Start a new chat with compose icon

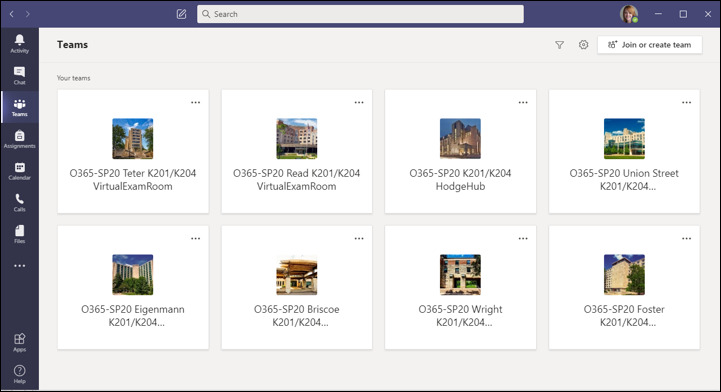point(181,14)
